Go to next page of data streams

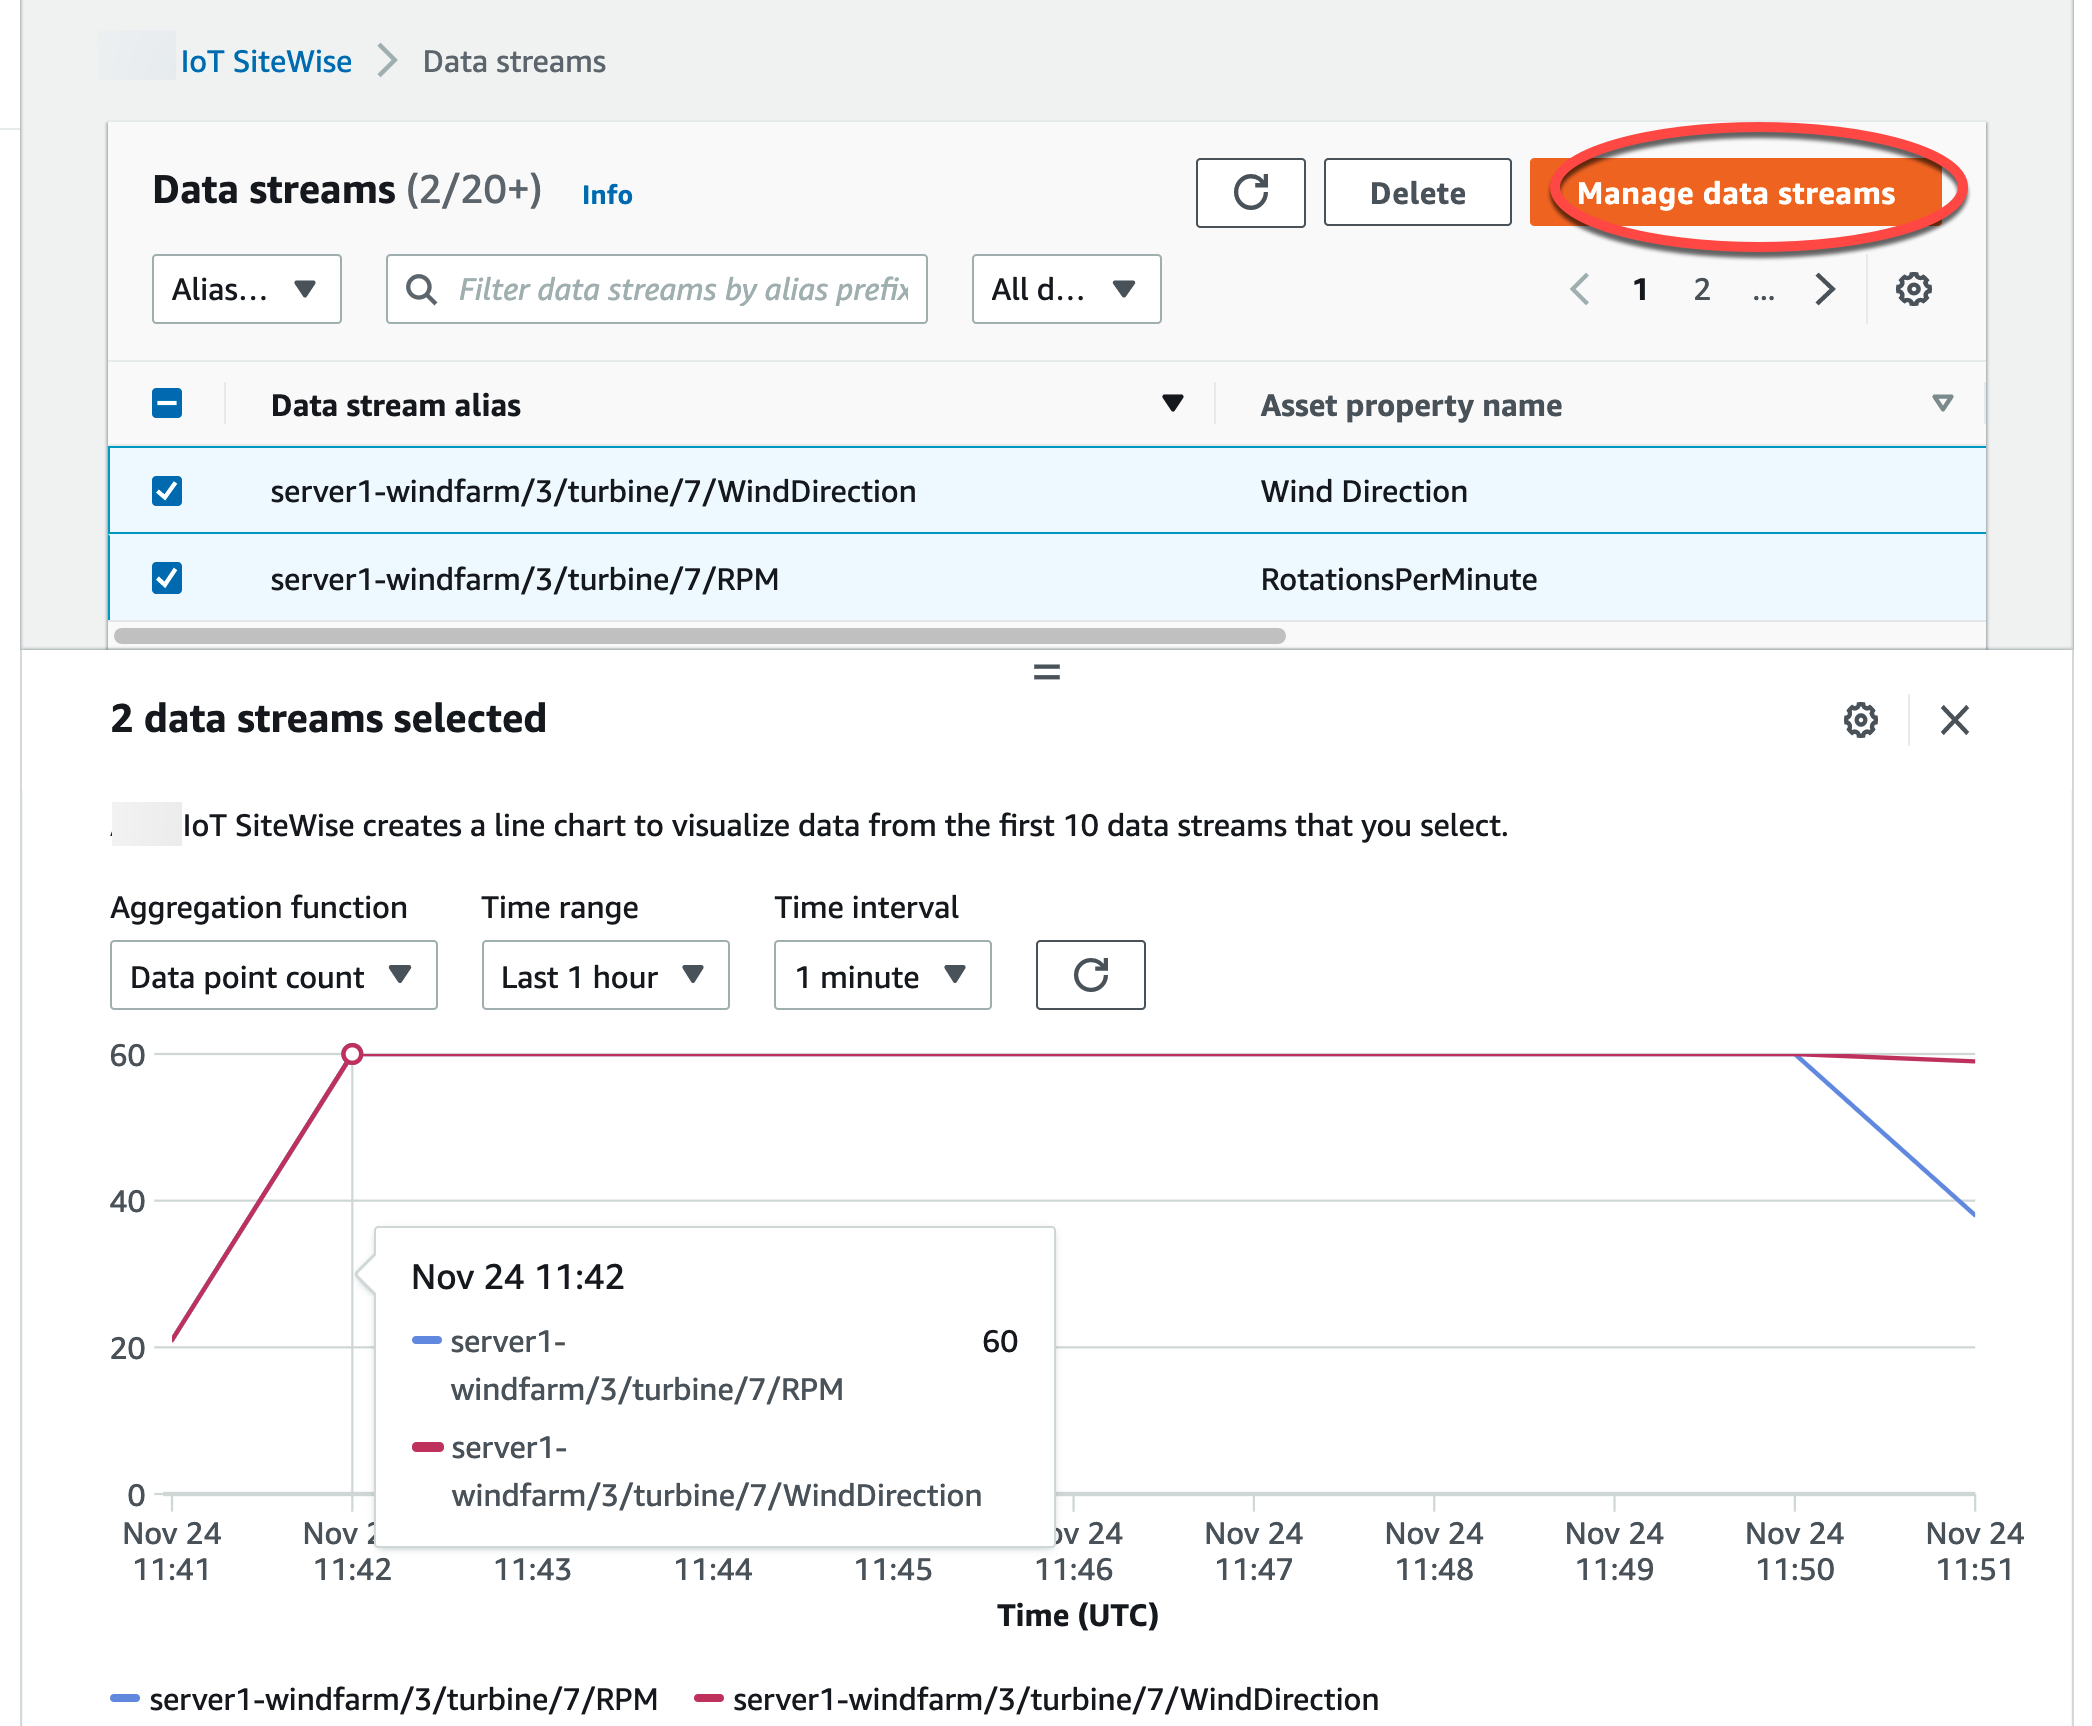coord(1825,290)
